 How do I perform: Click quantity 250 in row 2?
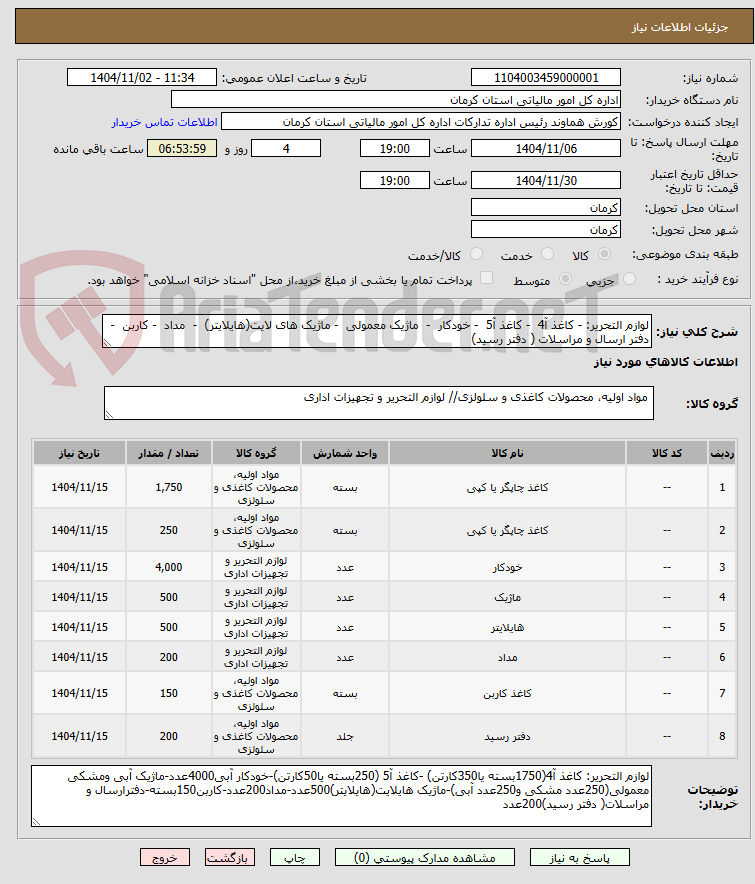[x=169, y=530]
